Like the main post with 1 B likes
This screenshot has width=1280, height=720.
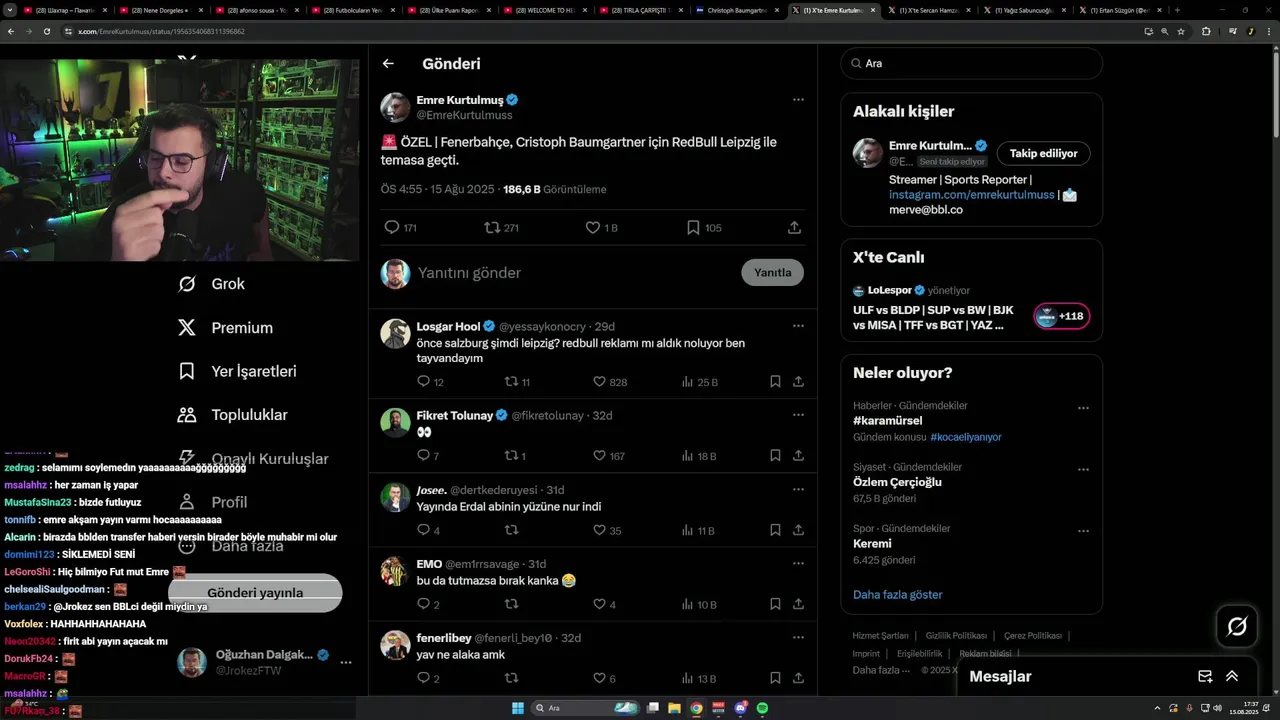tap(593, 227)
